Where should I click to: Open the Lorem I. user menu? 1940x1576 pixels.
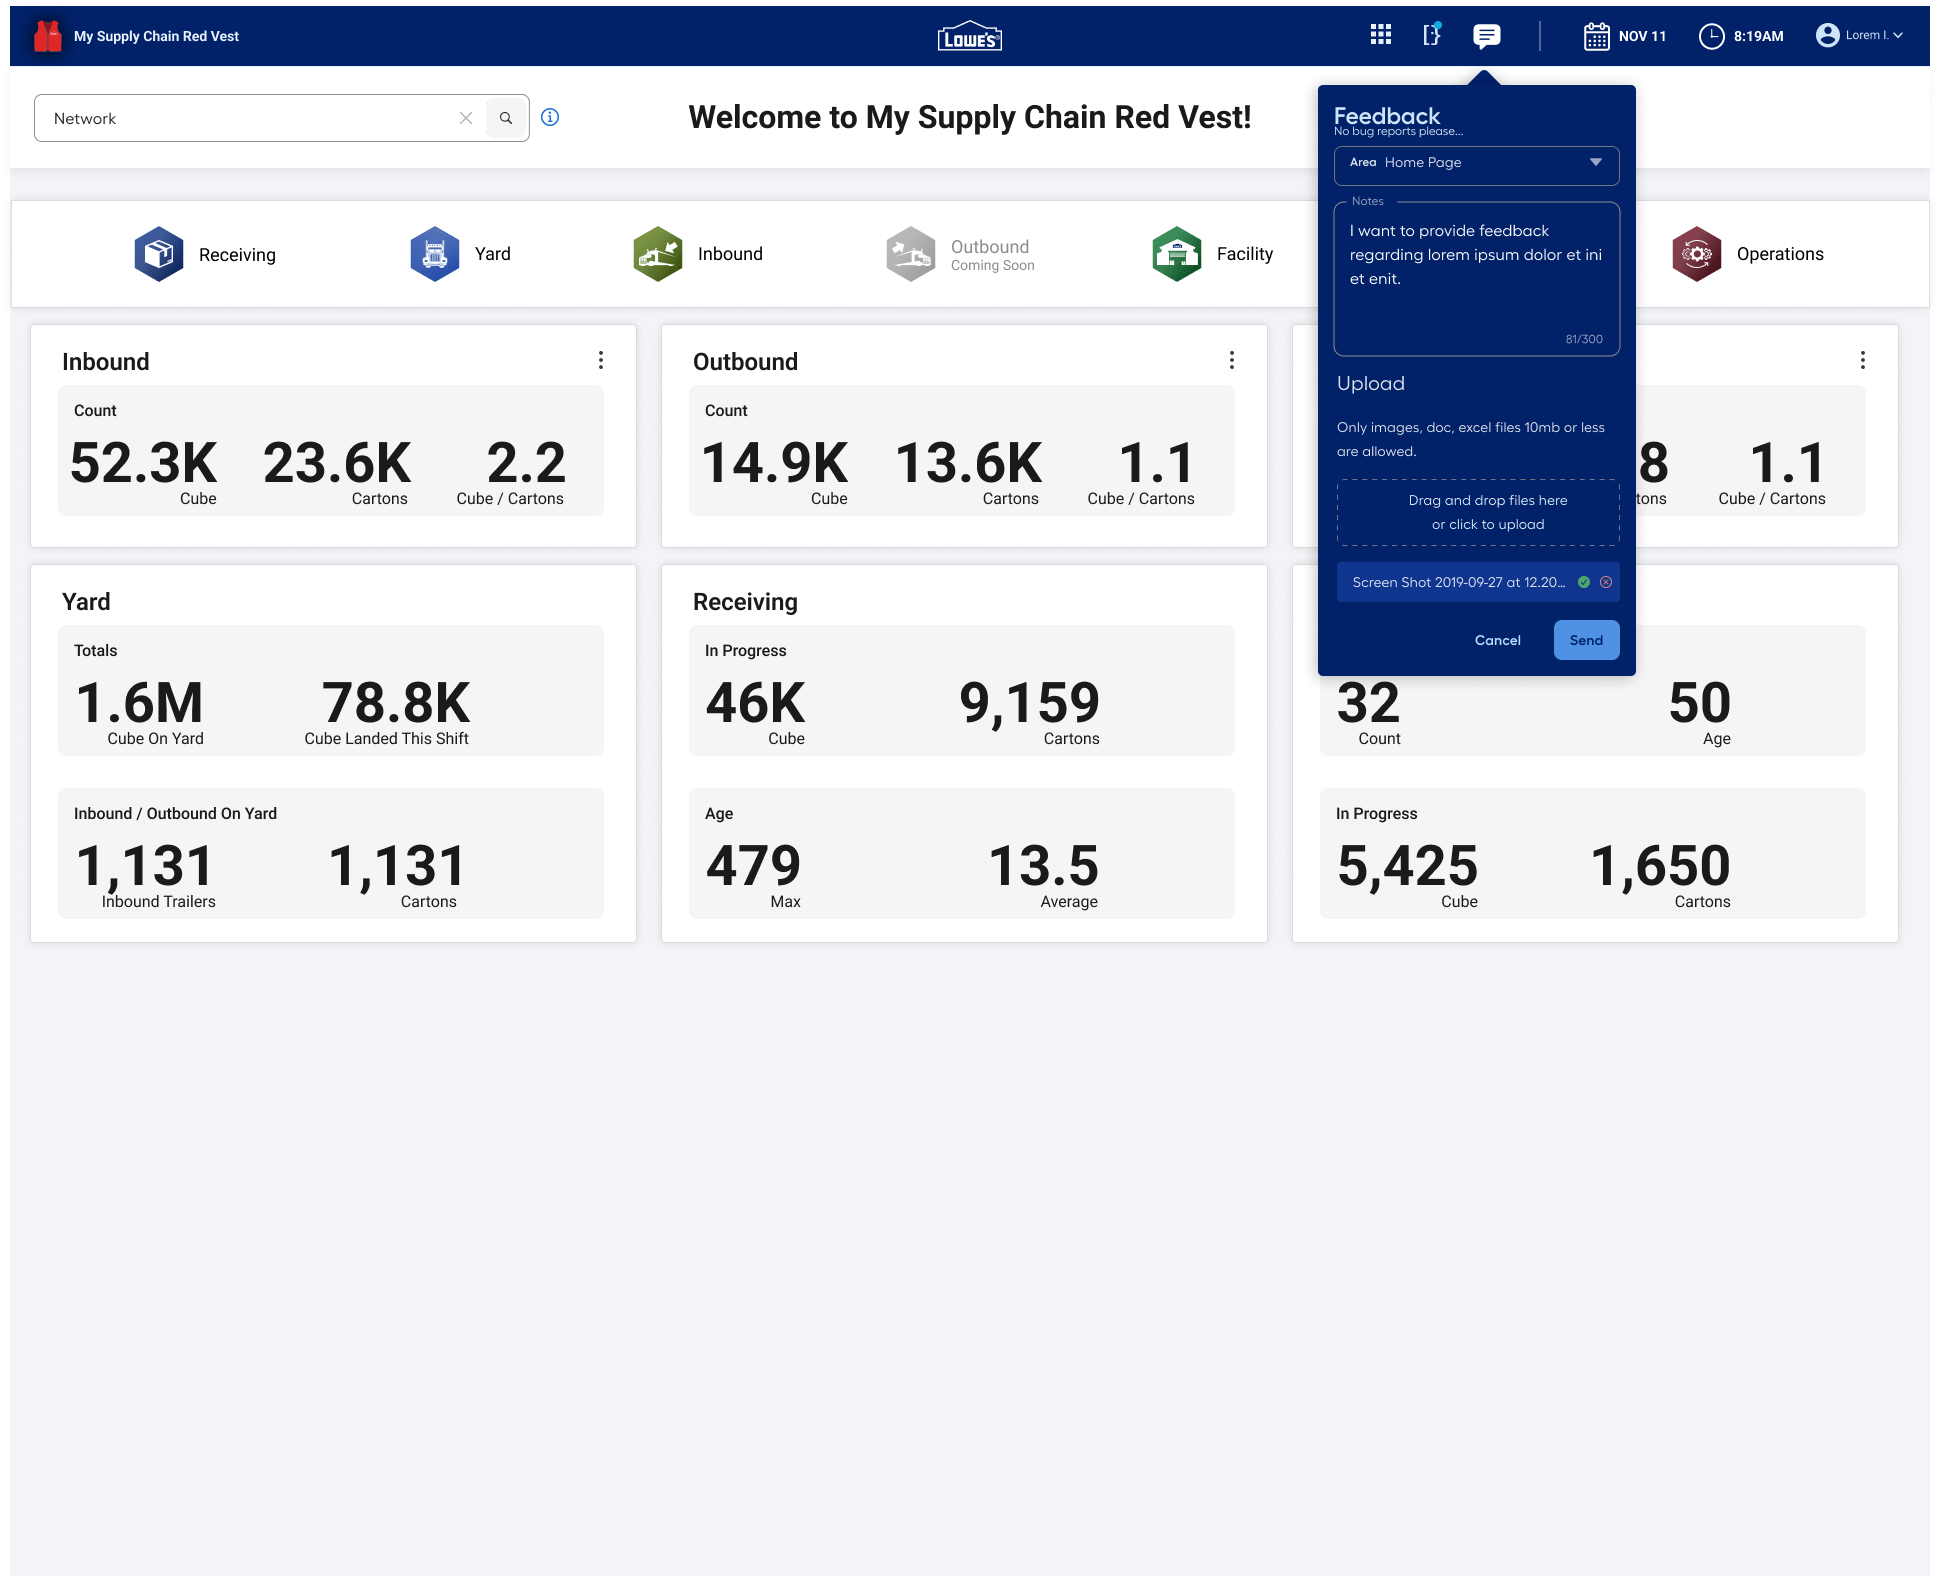tap(1860, 36)
